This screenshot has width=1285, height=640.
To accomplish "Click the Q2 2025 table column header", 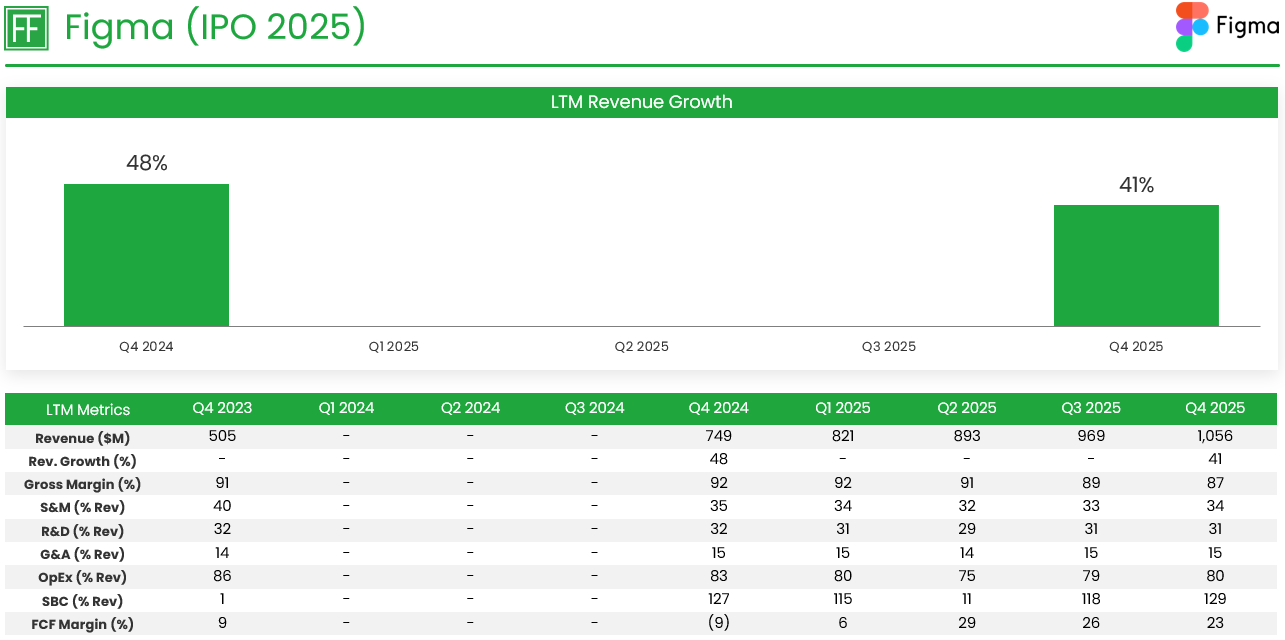I will 966,408.
